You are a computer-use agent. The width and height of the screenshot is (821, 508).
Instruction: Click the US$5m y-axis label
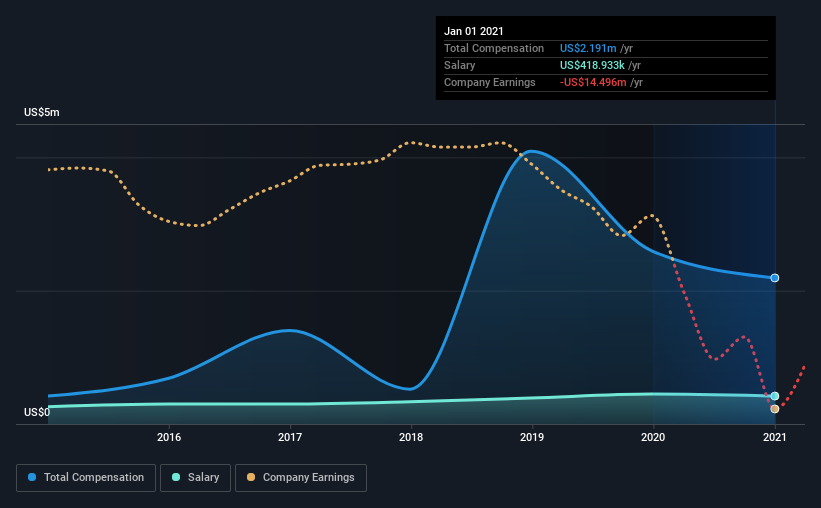point(42,113)
